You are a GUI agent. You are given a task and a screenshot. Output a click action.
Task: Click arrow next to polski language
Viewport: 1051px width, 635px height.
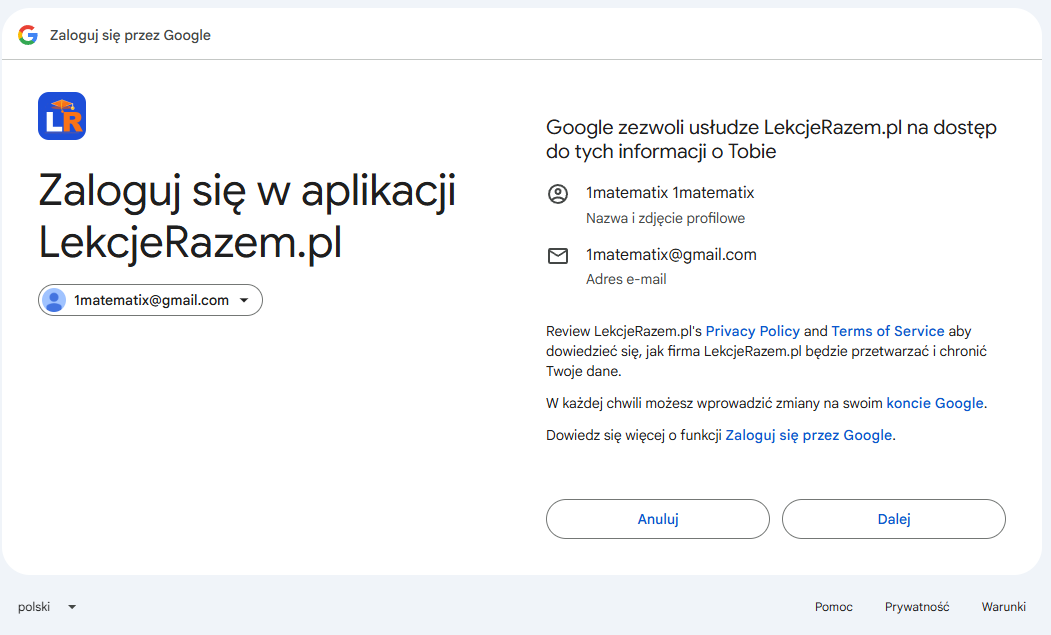pos(72,607)
